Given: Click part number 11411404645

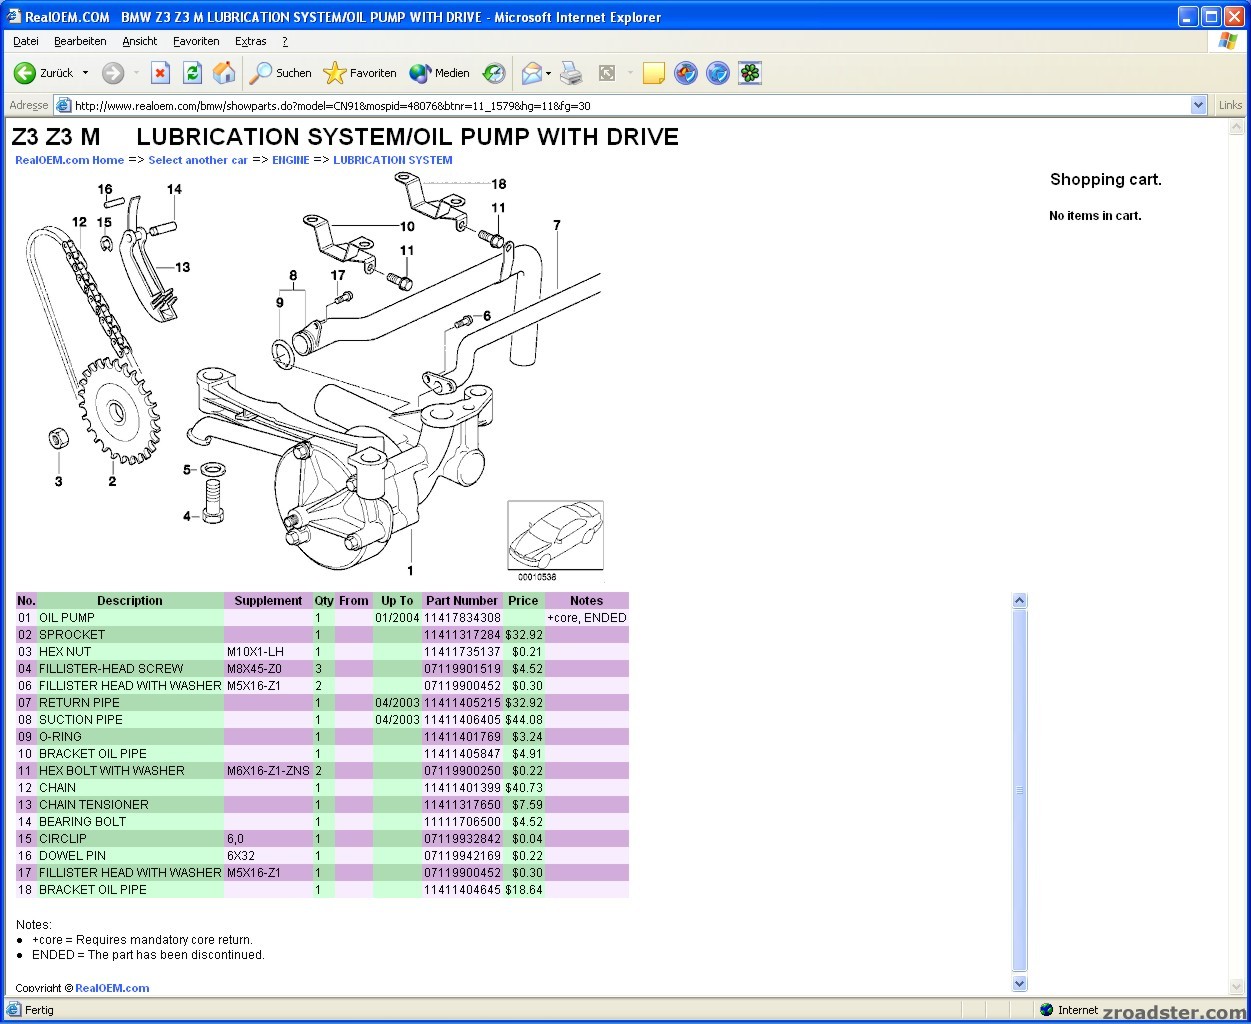Looking at the screenshot, I should pos(462,890).
